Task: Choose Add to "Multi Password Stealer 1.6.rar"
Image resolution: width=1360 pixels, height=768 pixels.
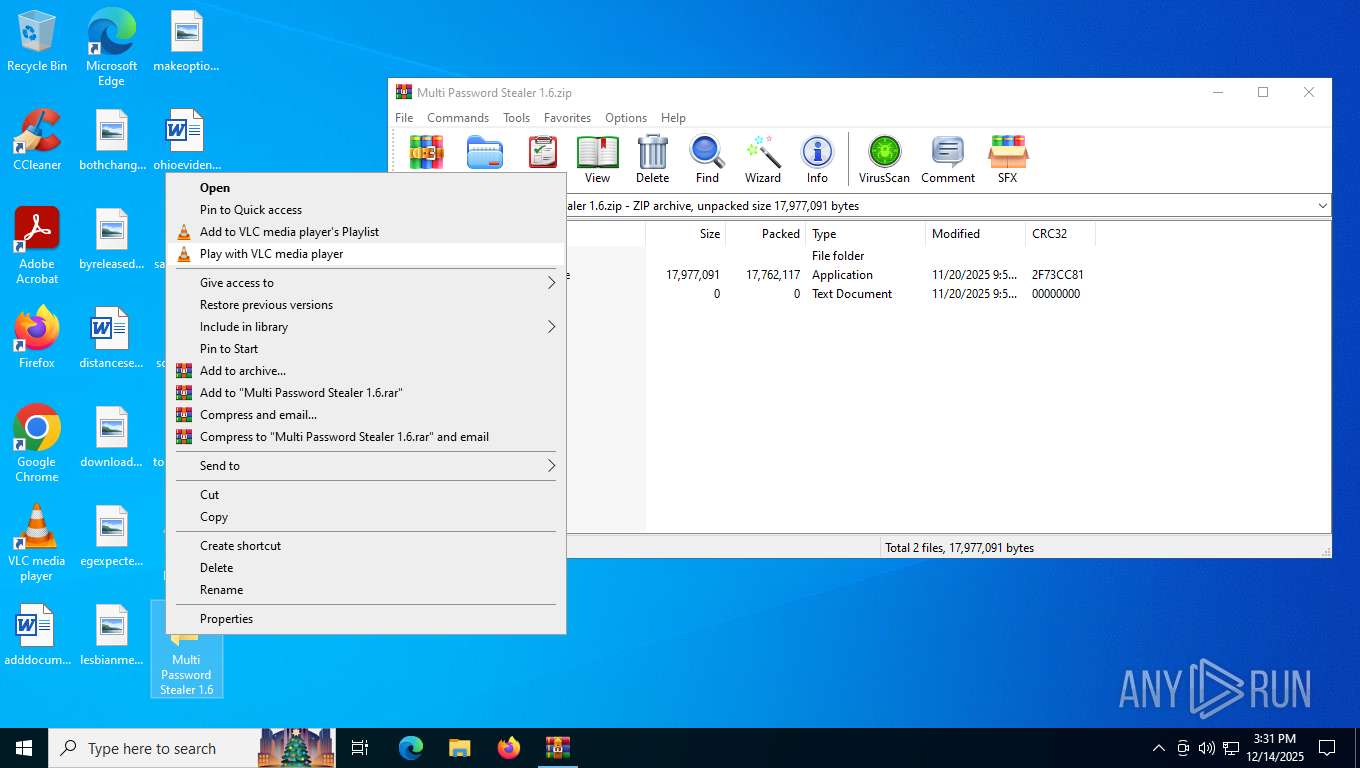Action: click(366, 393)
